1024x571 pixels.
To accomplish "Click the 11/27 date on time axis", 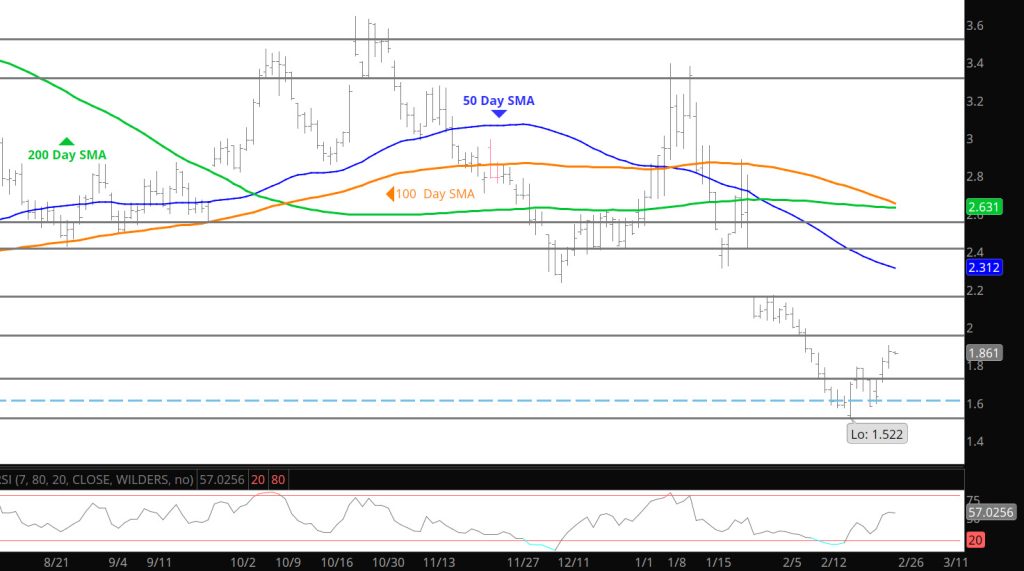I will tap(524, 563).
